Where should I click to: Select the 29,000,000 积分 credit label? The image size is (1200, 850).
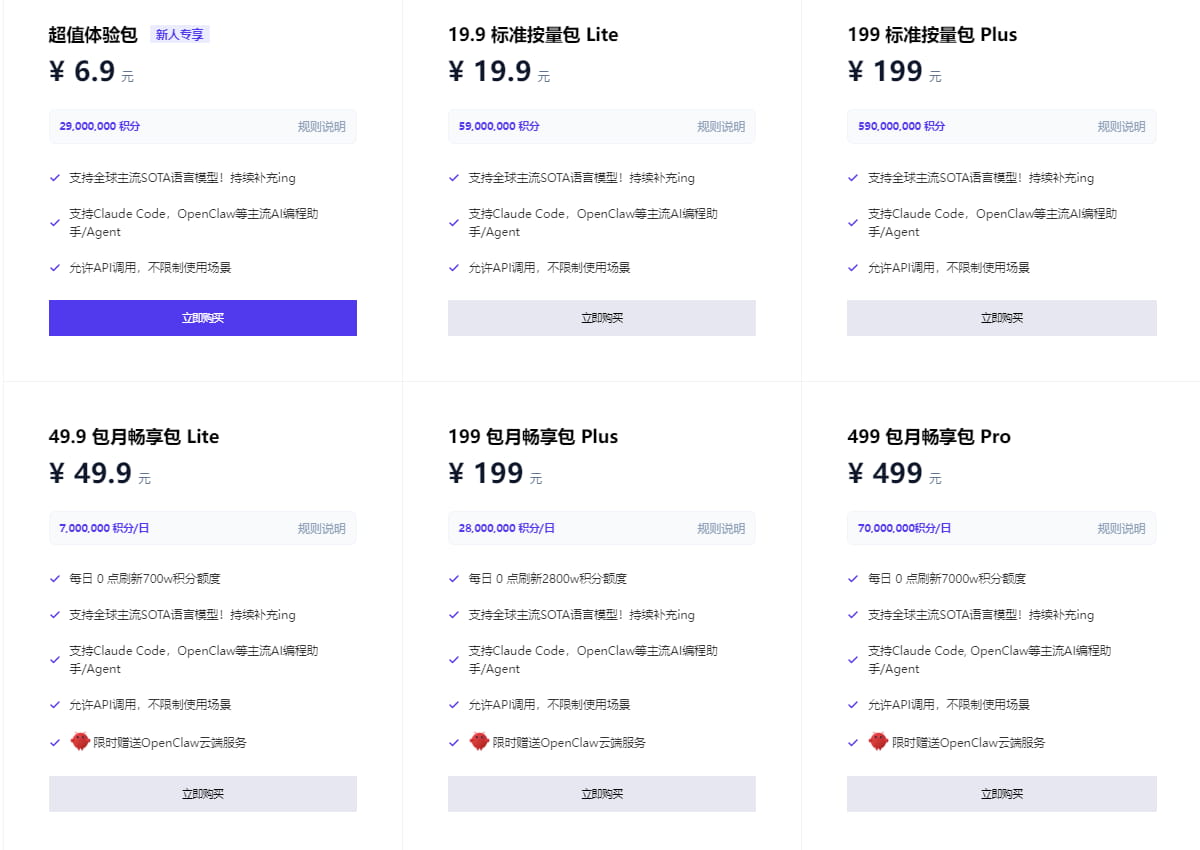coord(101,126)
